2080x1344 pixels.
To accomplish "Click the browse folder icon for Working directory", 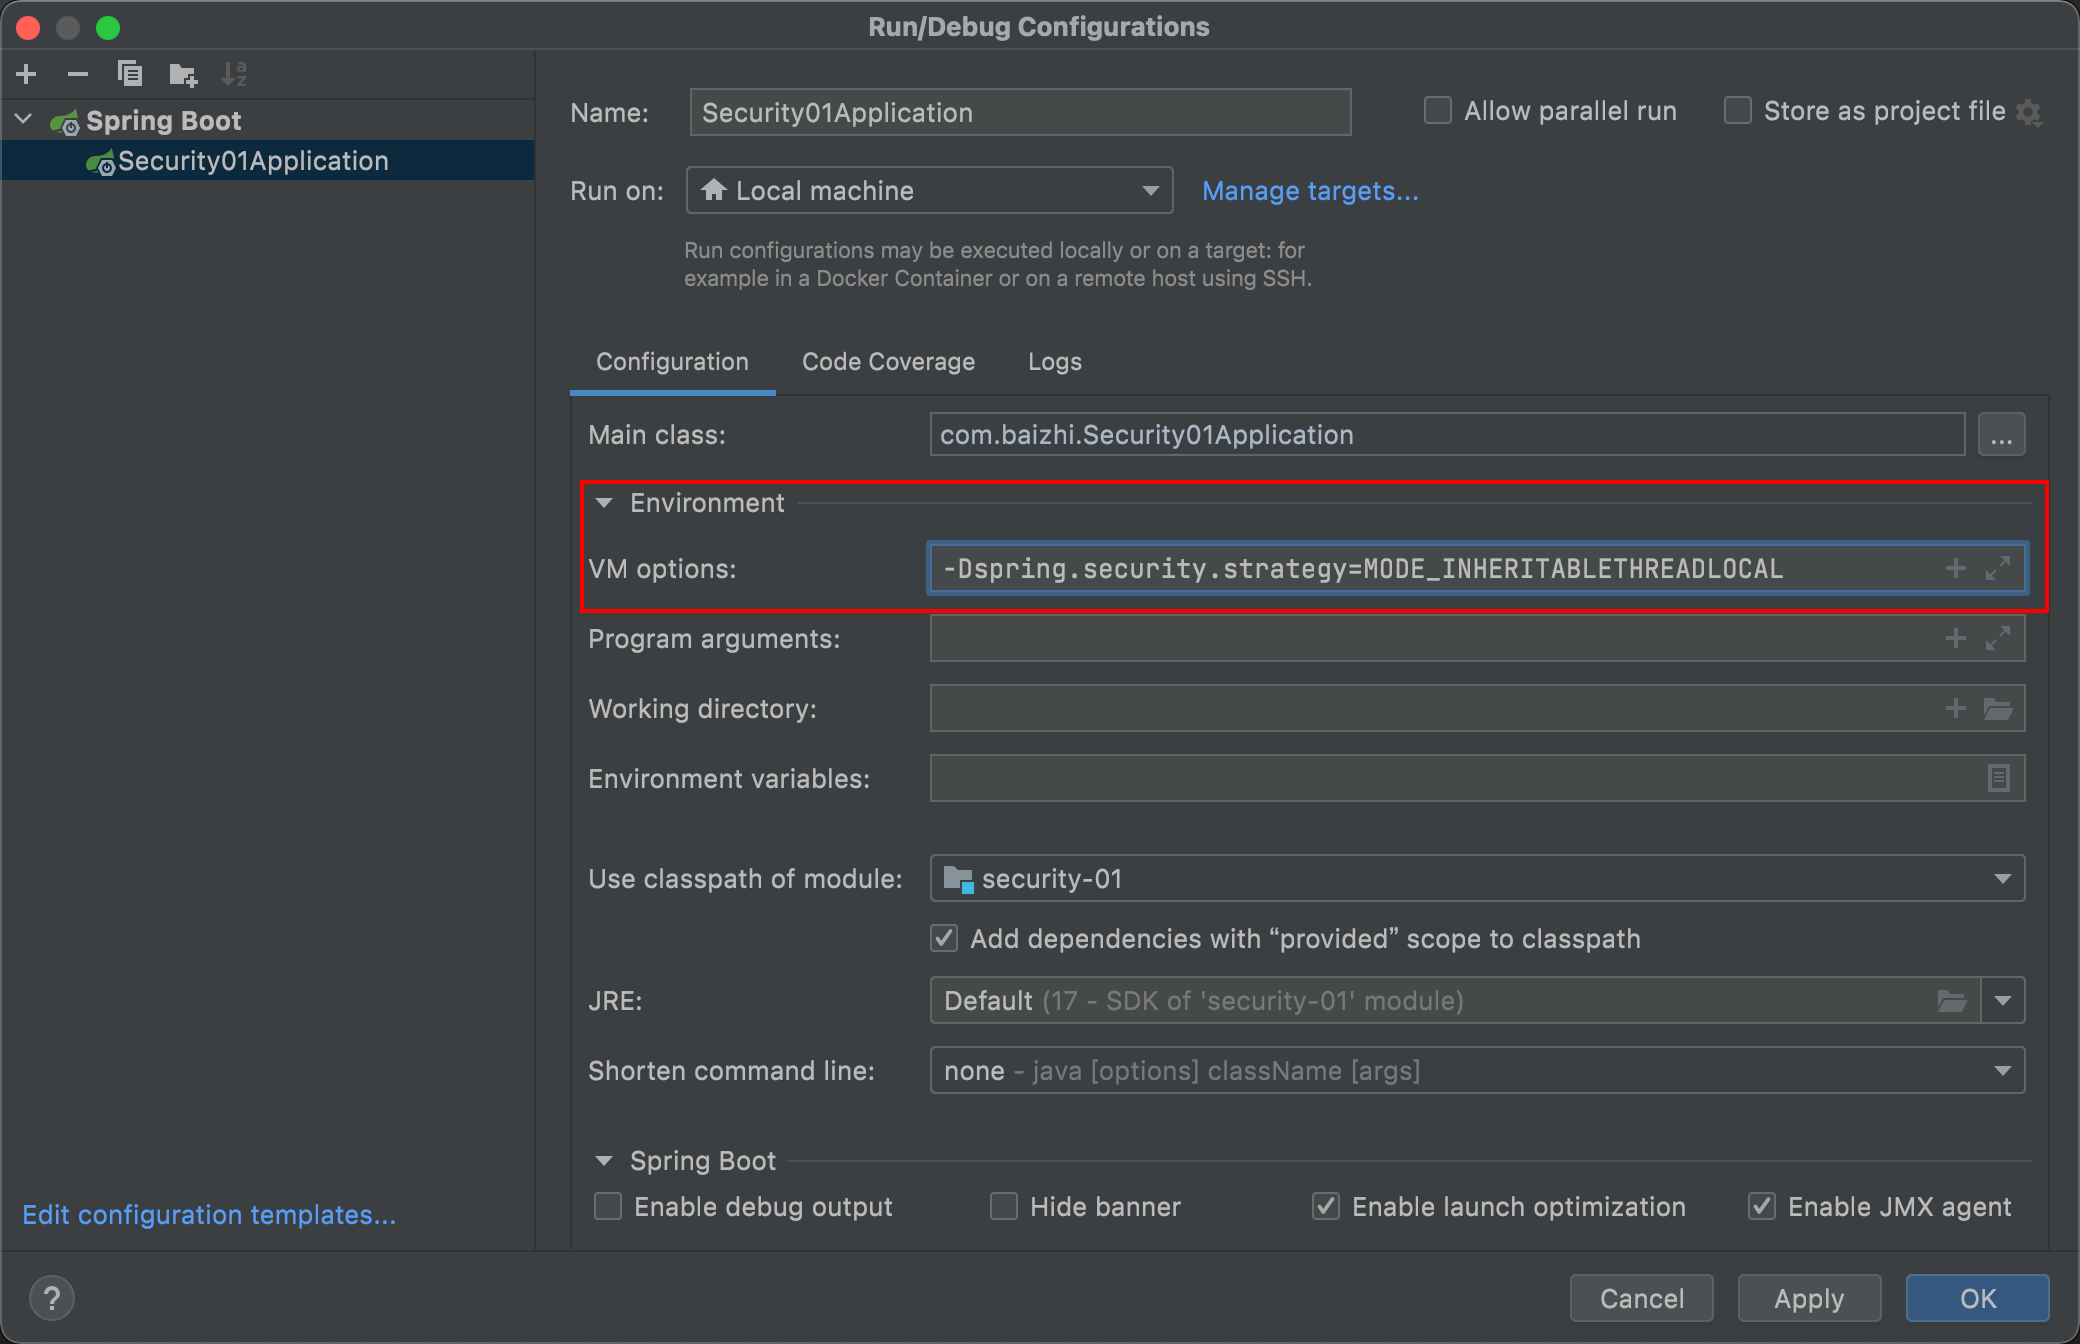I will [1998, 709].
